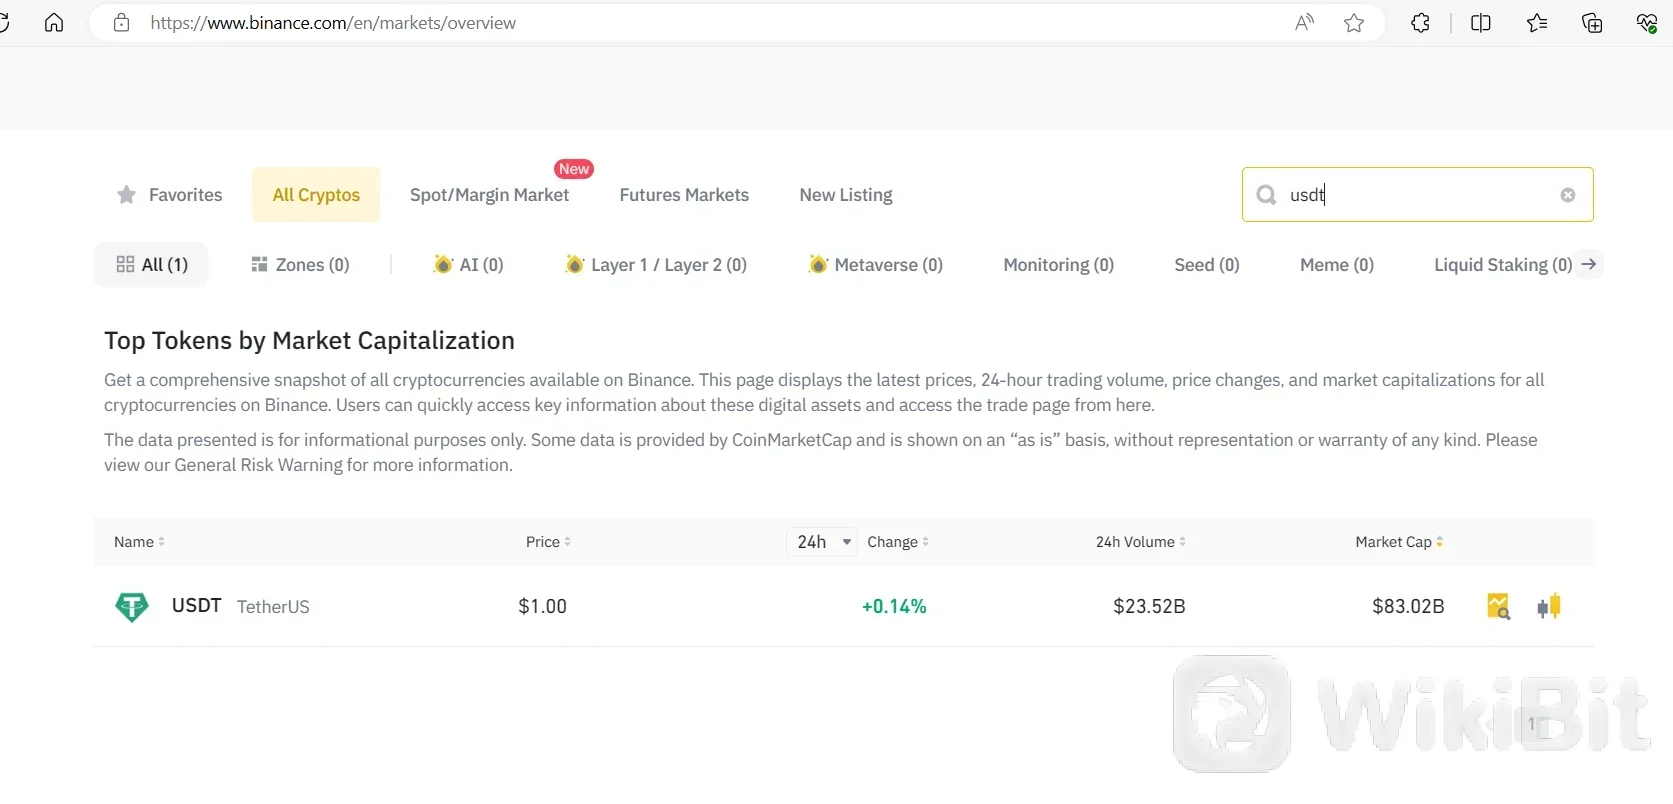Toggle Split screen icon in toolbar
Image resolution: width=1673 pixels, height=804 pixels.
1481,23
